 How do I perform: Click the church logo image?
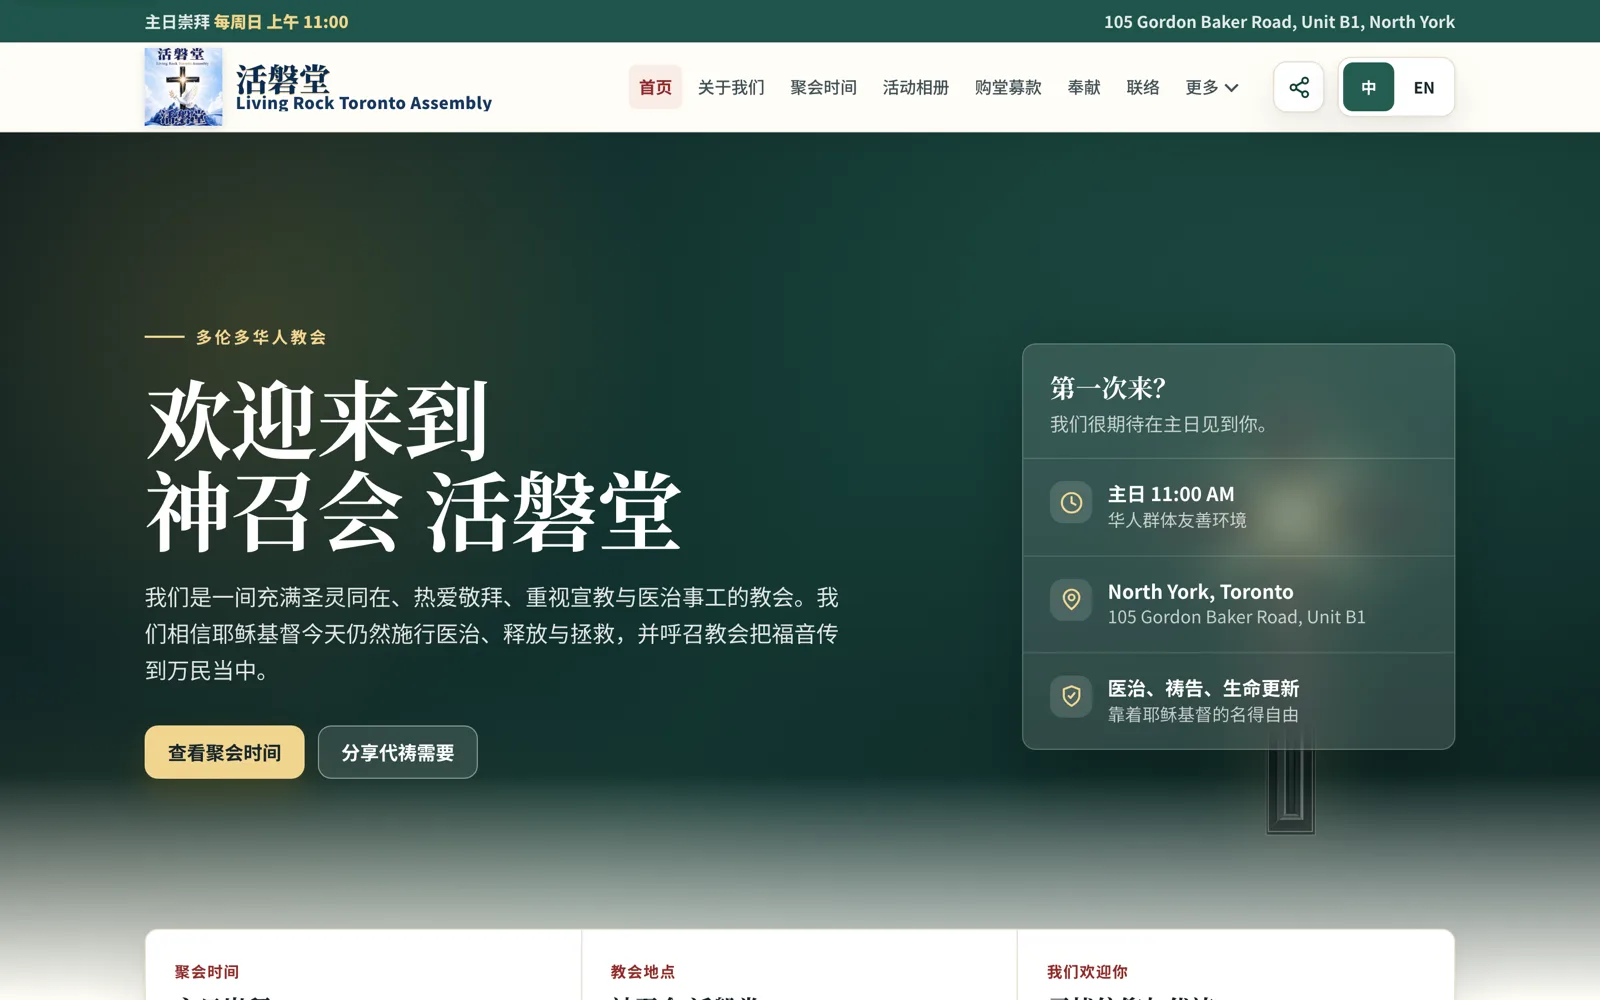click(x=183, y=87)
